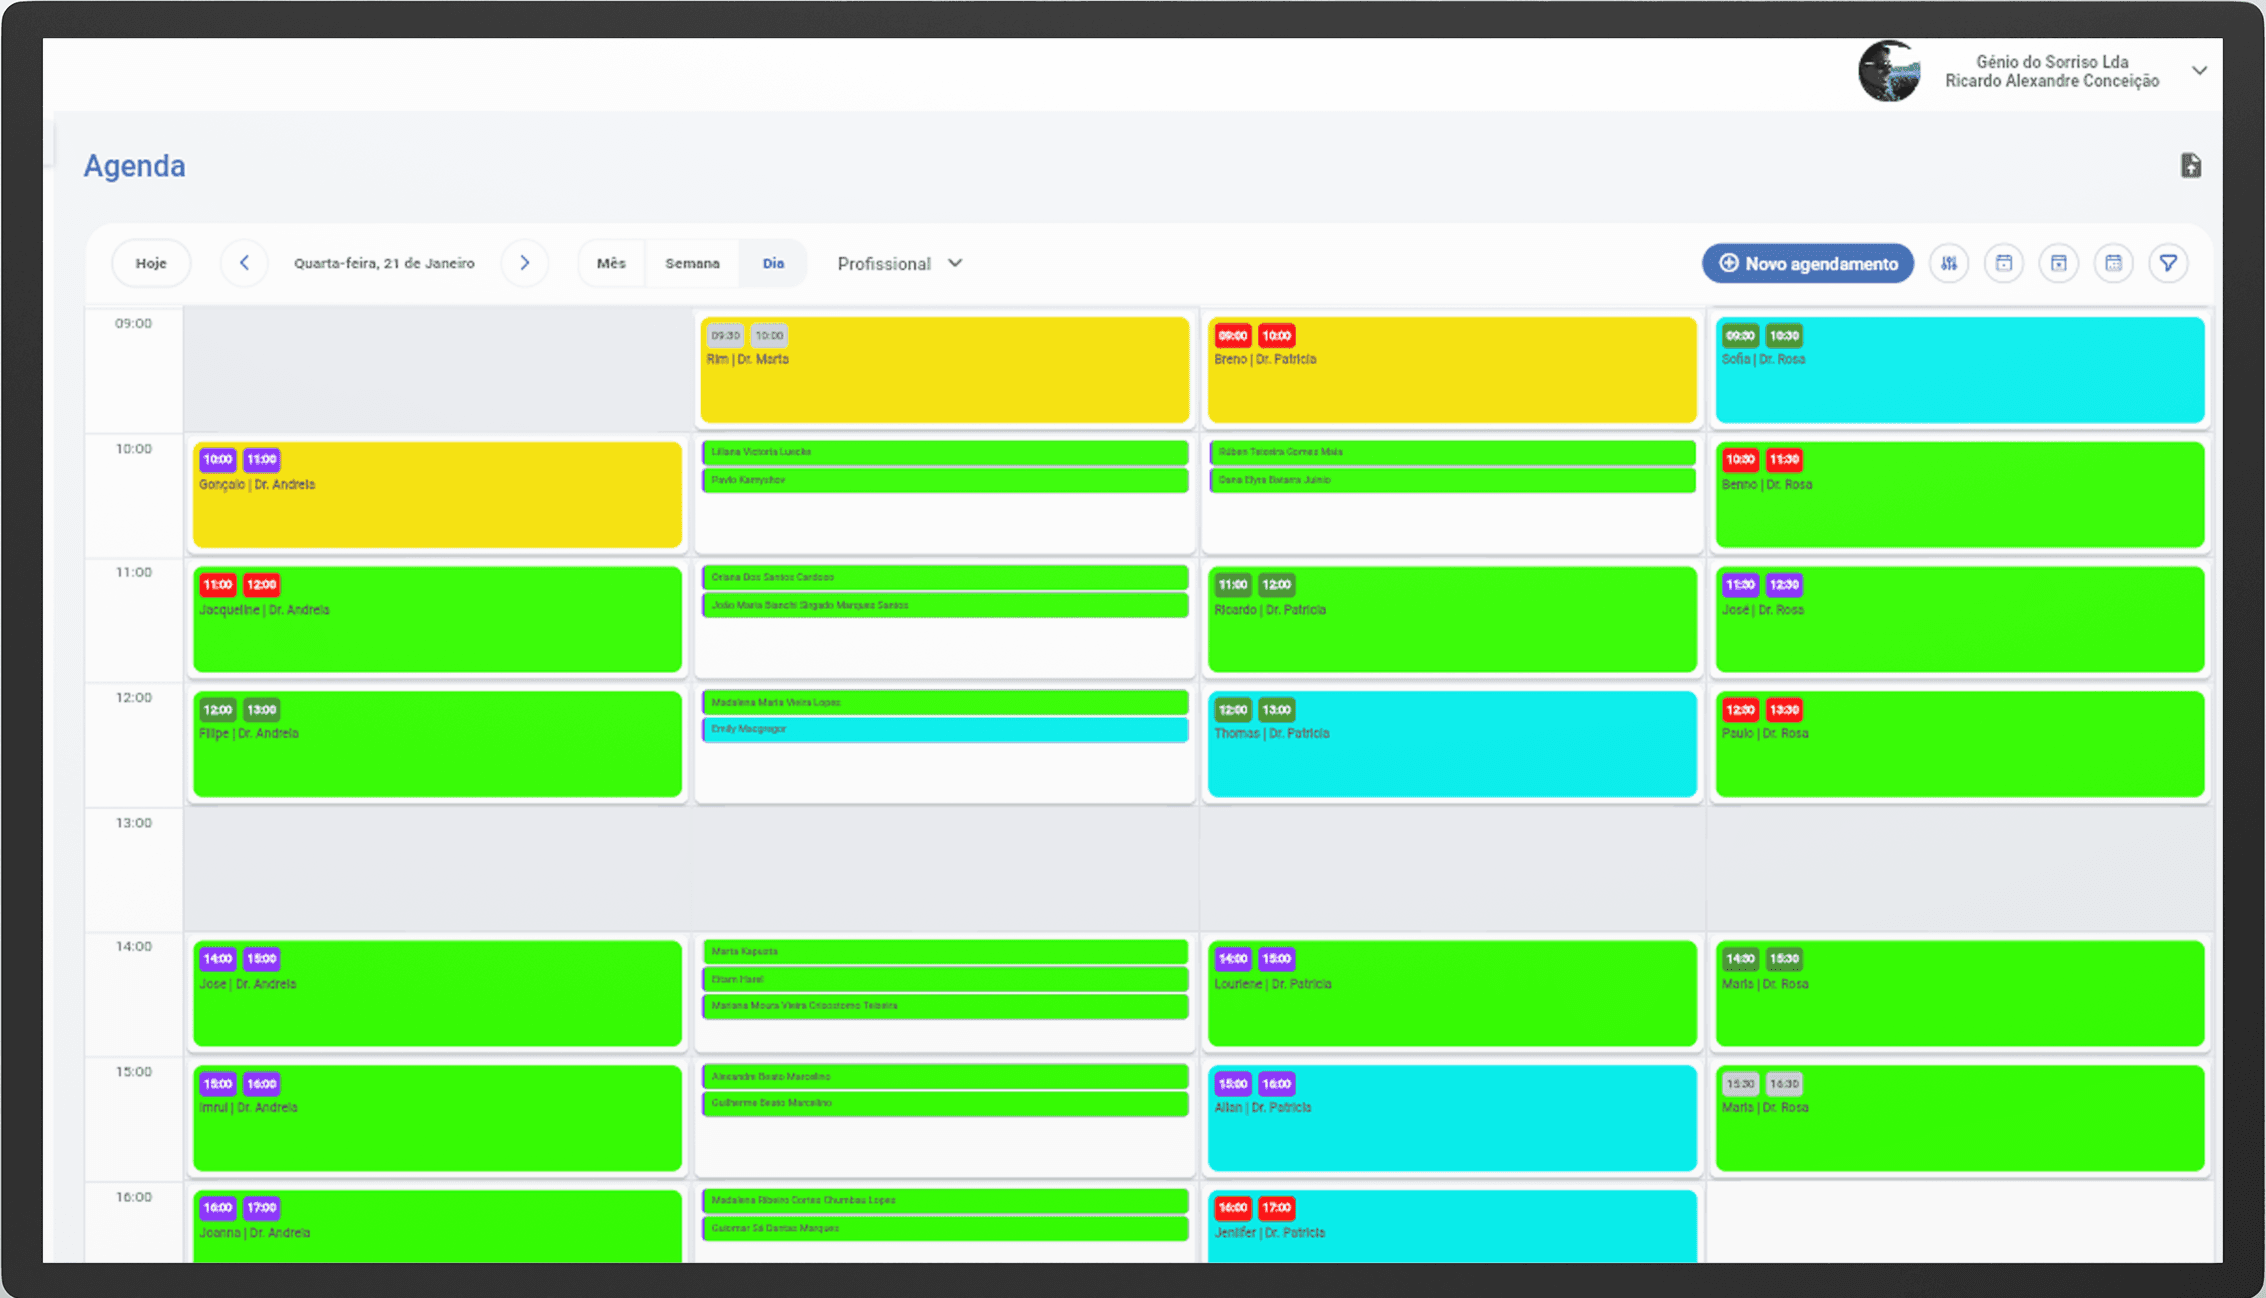Click the Hoje button
2266x1298 pixels.
tap(151, 263)
